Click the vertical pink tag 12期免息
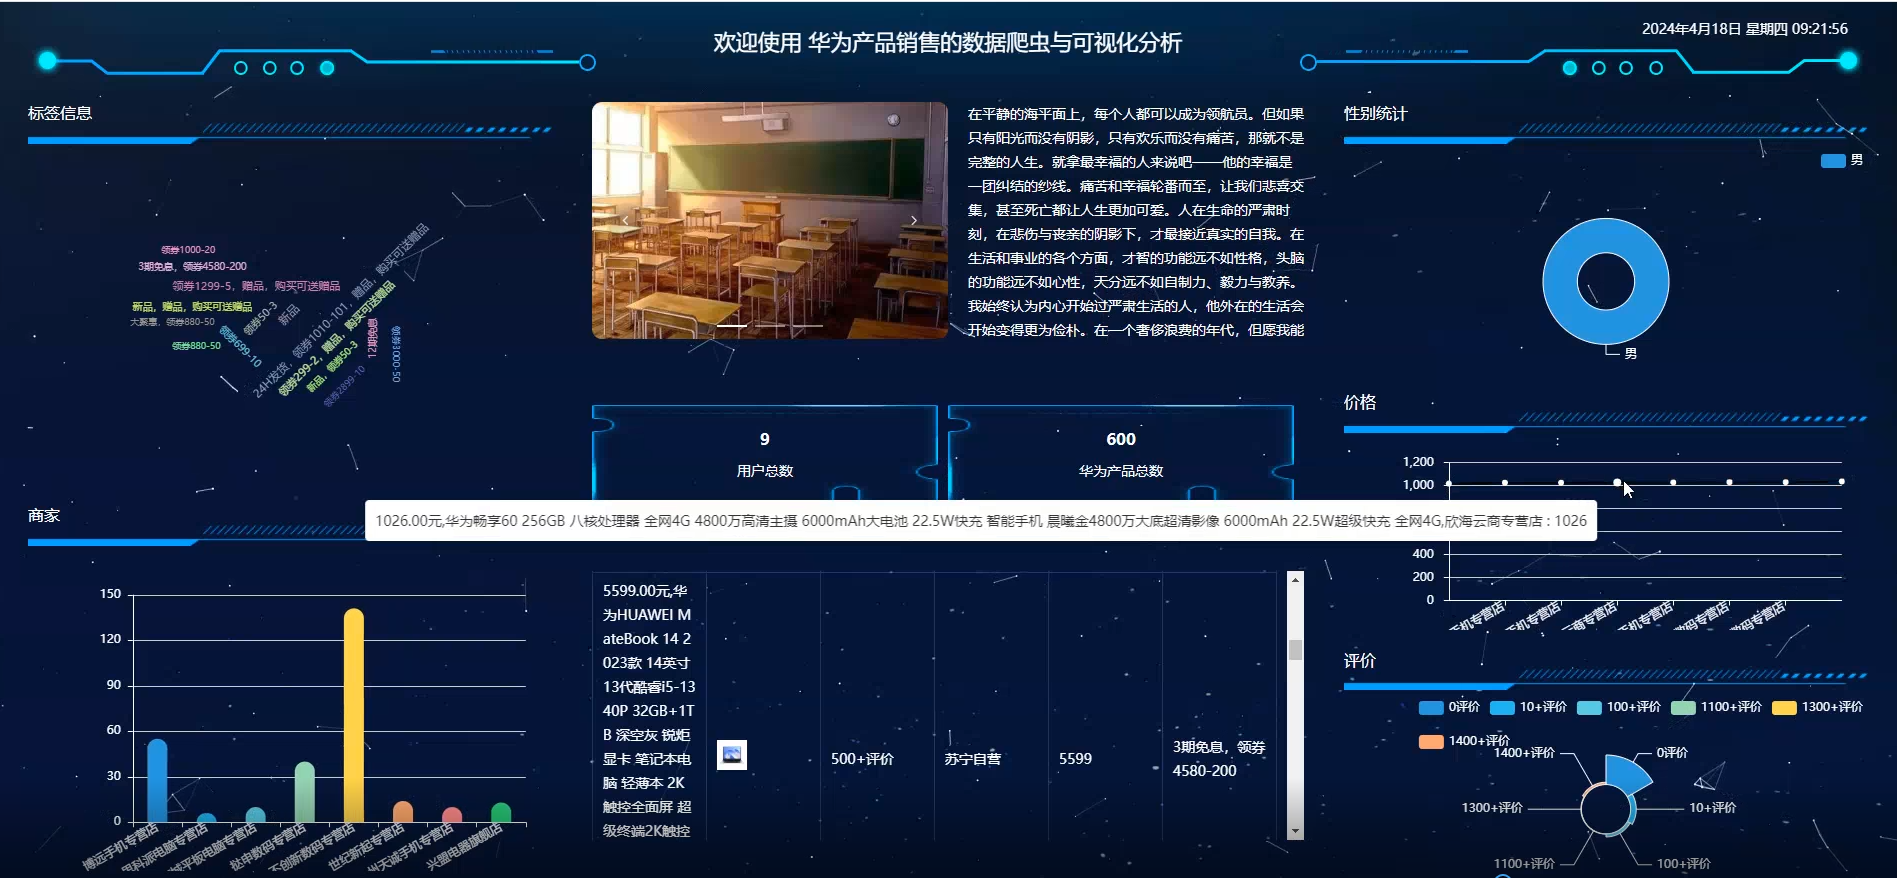 (x=372, y=339)
